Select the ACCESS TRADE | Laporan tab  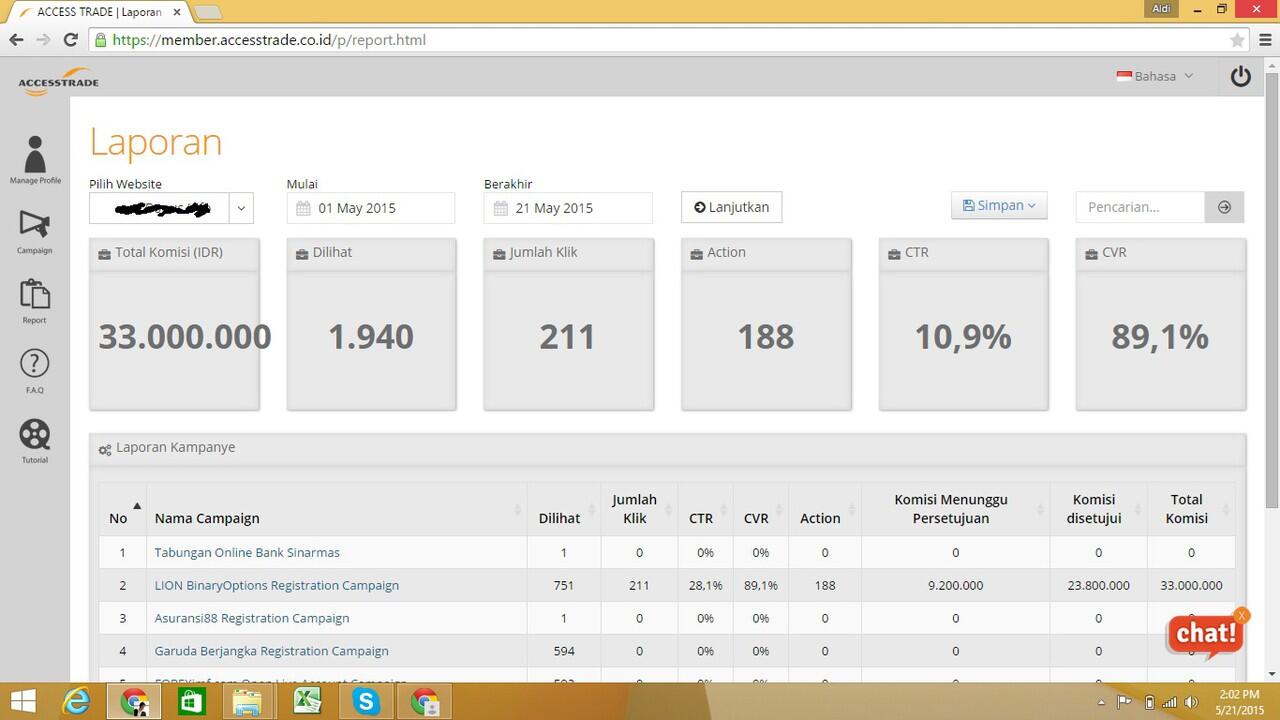pos(100,11)
